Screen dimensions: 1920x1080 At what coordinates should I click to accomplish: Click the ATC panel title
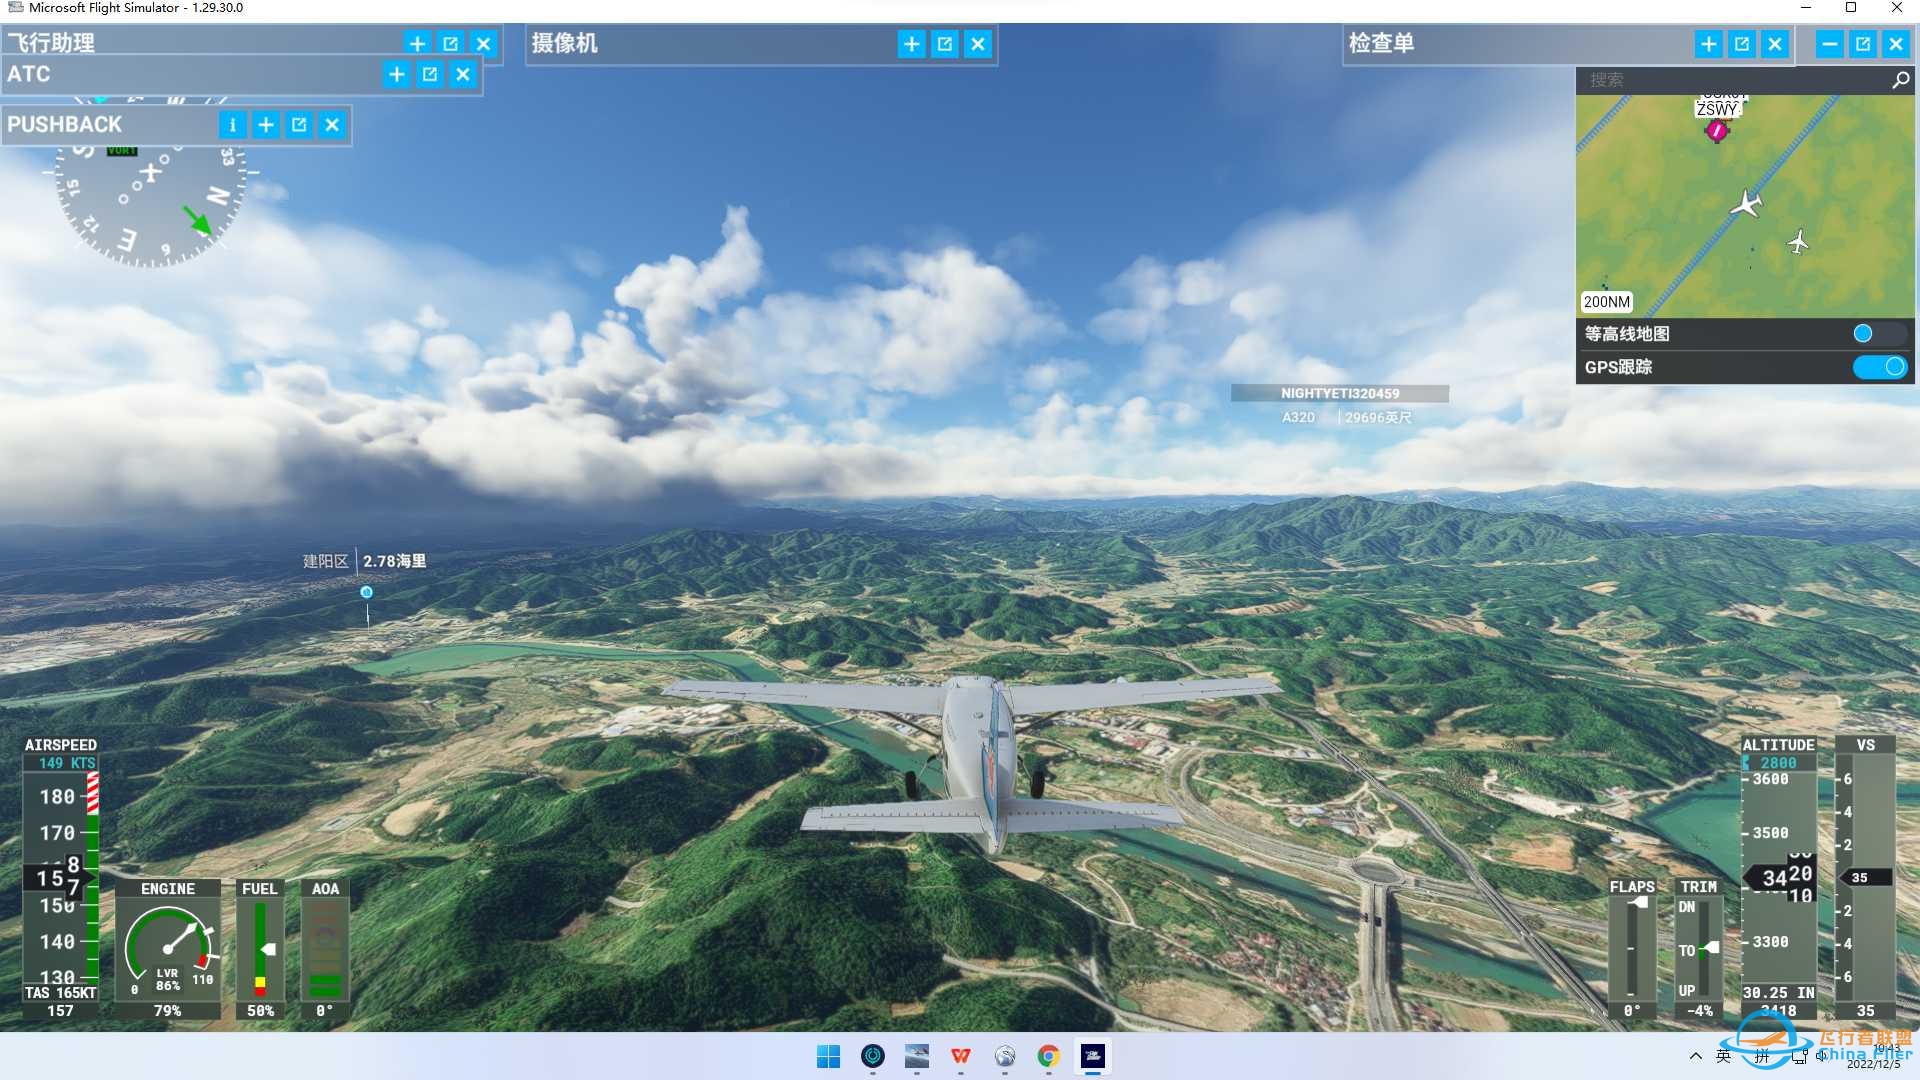click(29, 74)
